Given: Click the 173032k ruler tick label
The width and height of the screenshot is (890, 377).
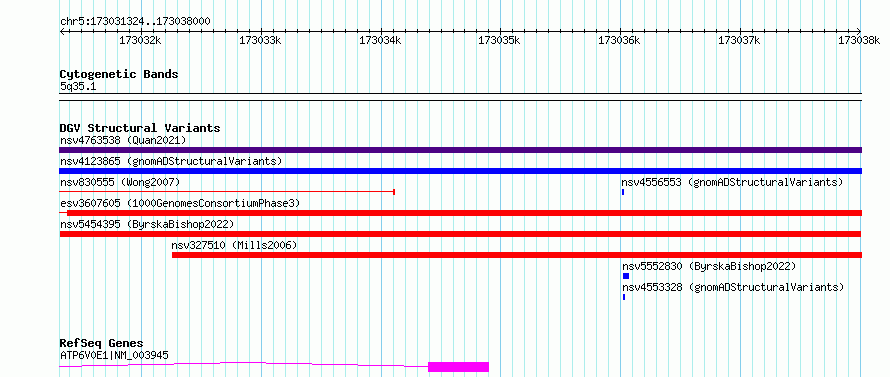Looking at the screenshot, I should click(x=140, y=41).
